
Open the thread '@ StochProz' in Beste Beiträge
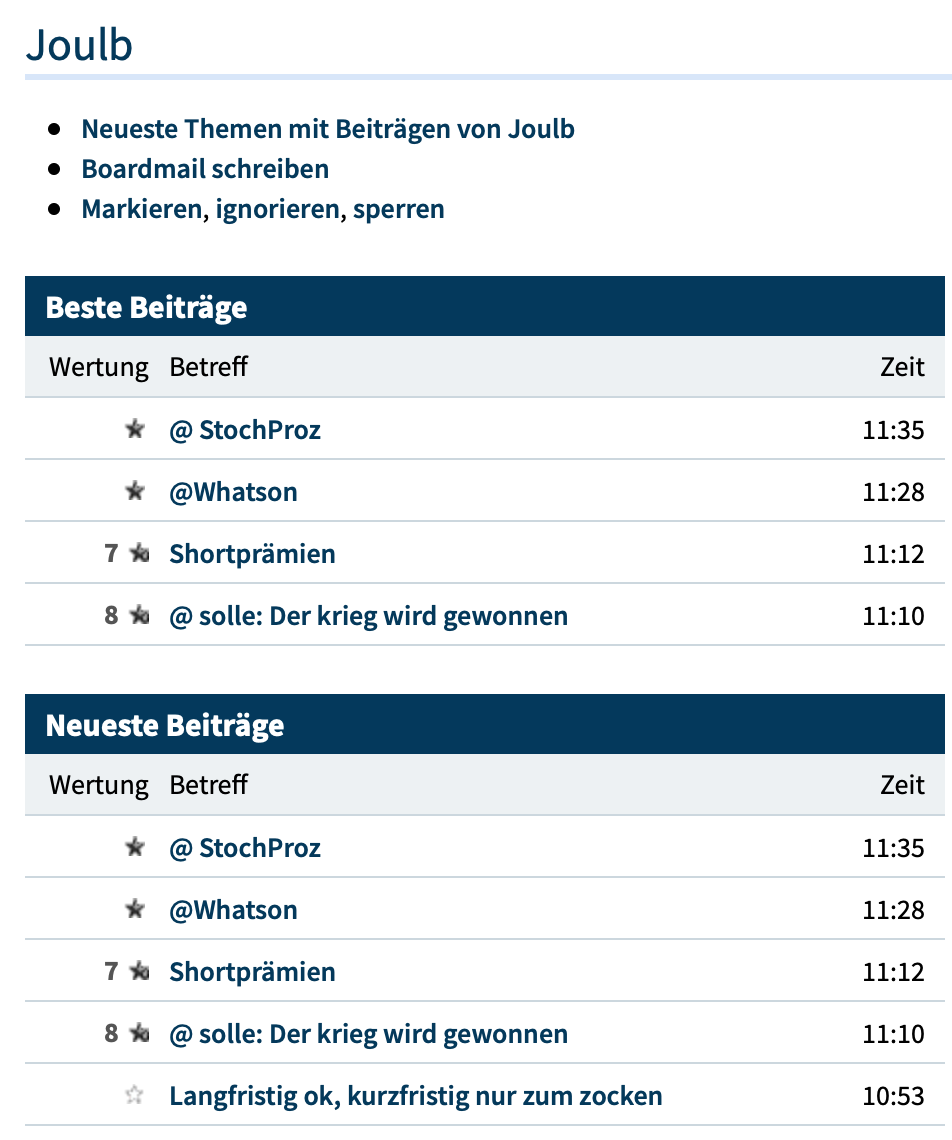(244, 429)
